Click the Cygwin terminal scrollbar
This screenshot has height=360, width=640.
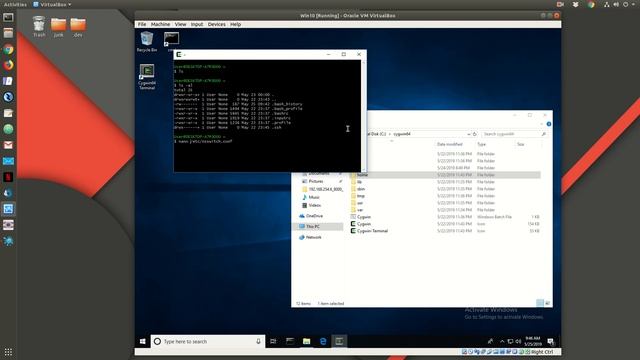tap(363, 116)
